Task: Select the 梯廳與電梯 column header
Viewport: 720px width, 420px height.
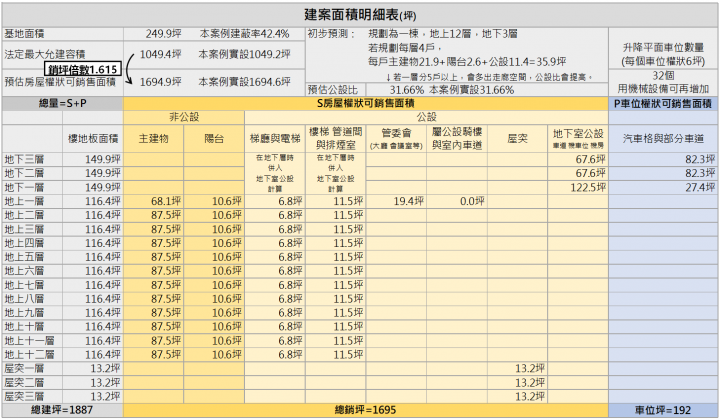Action: [x=275, y=139]
